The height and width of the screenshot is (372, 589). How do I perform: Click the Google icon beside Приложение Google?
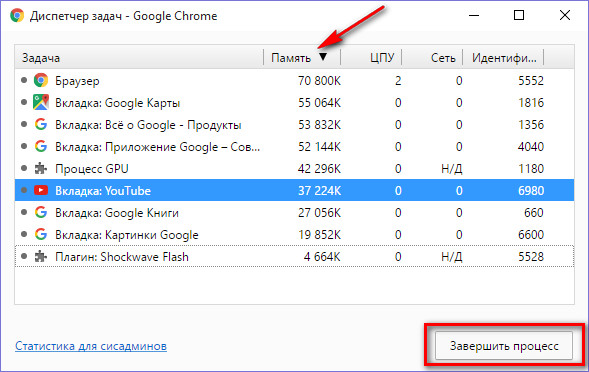[x=41, y=146]
